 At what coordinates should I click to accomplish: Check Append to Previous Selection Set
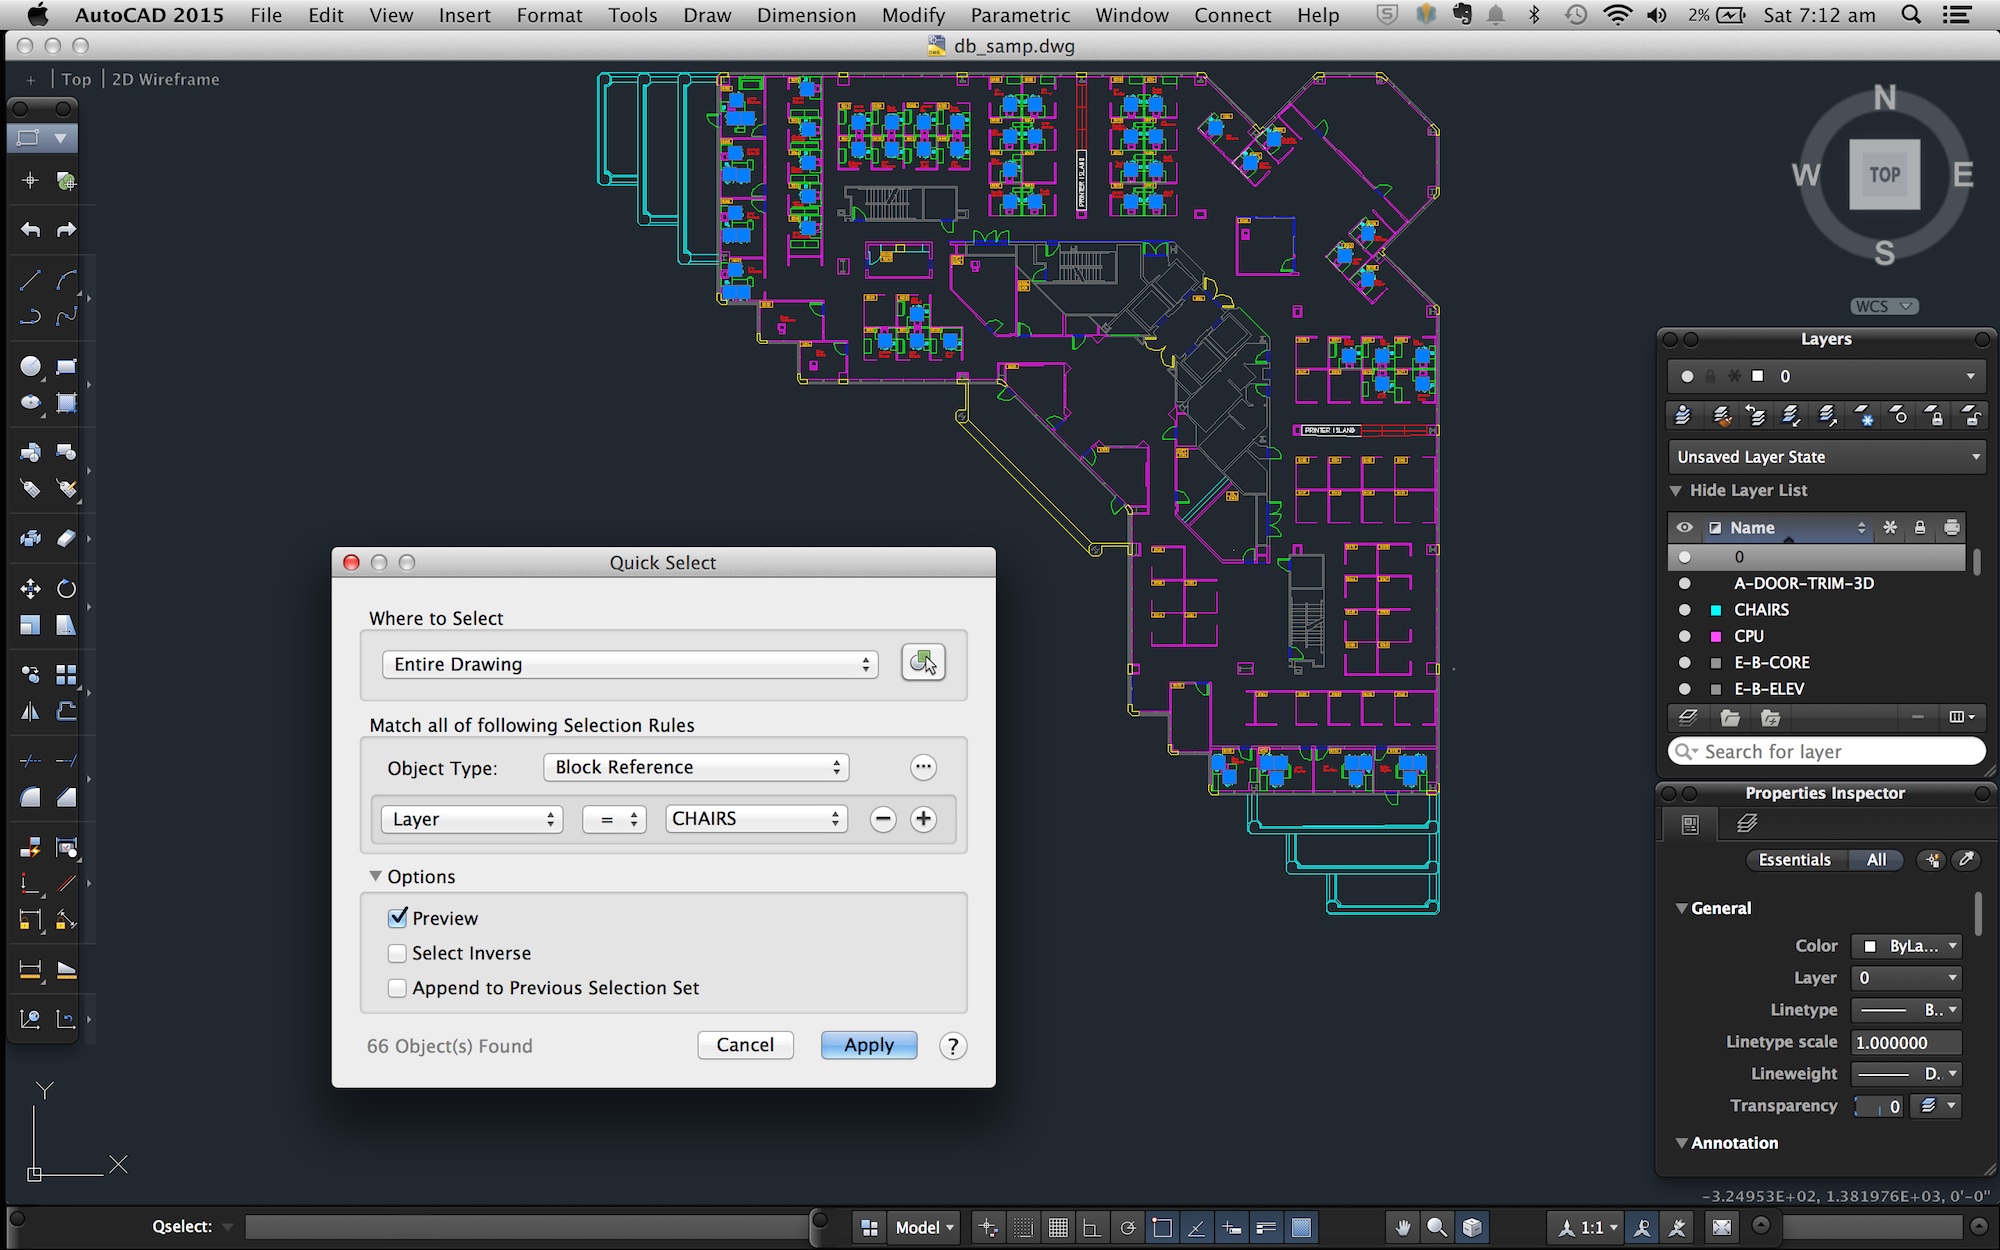(398, 988)
